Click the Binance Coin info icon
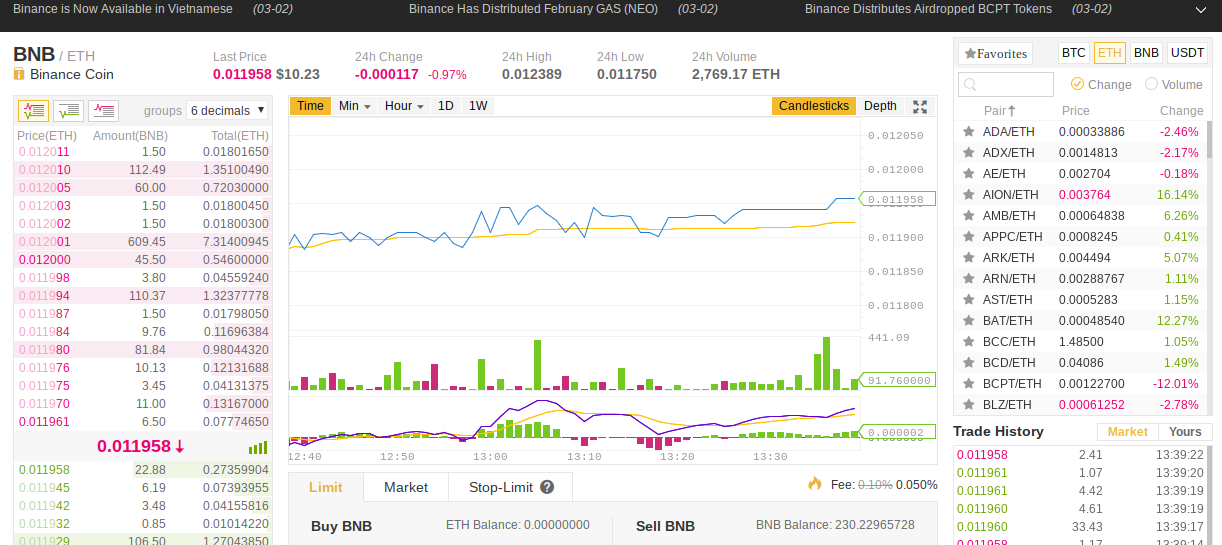Screen dimensions: 1222x545 click(x=19, y=74)
